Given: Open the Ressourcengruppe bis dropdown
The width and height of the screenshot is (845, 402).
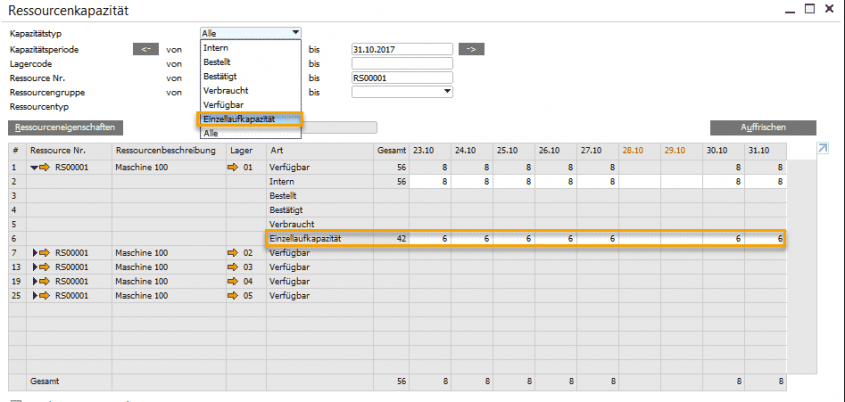Looking at the screenshot, I should 402,92.
